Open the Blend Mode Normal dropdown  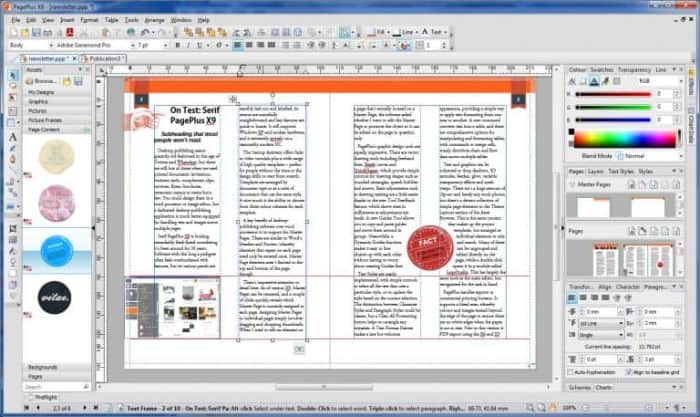click(649, 156)
